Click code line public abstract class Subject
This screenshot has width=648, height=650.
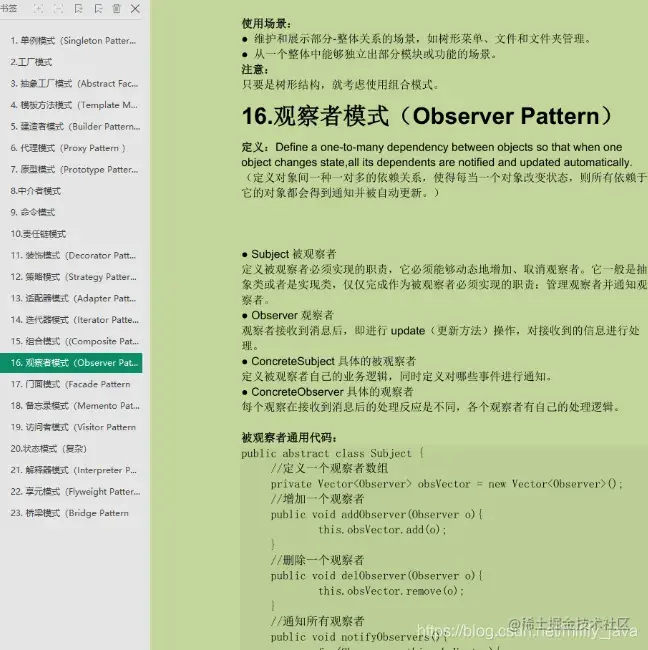(332, 454)
